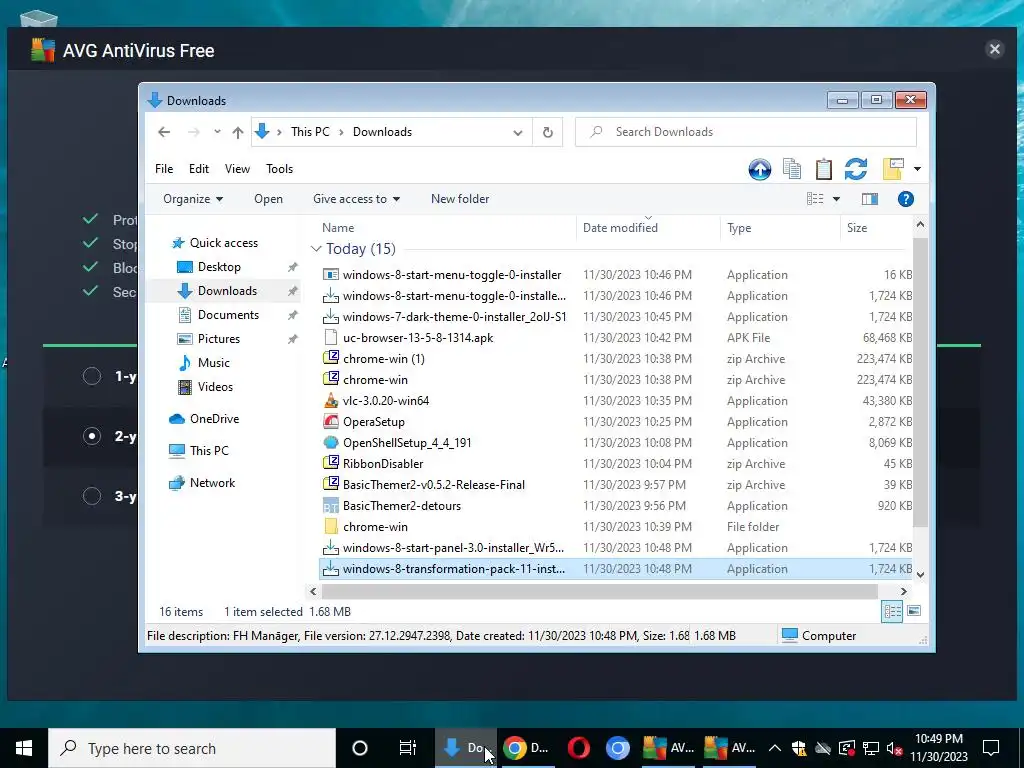Image resolution: width=1024 pixels, height=768 pixels.
Task: Open the Organize dropdown
Action: (x=193, y=199)
